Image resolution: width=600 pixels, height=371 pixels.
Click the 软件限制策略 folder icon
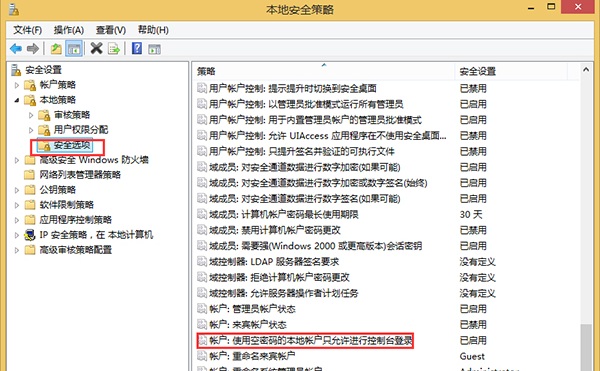click(30, 205)
